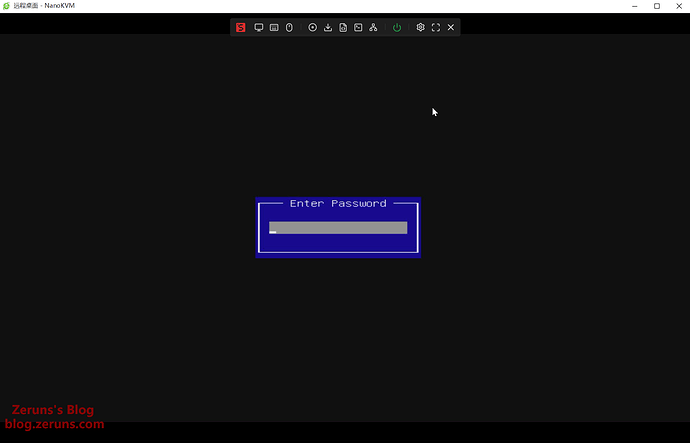The height and width of the screenshot is (445, 690).
Task: Open the script file icon
Action: [x=343, y=28]
